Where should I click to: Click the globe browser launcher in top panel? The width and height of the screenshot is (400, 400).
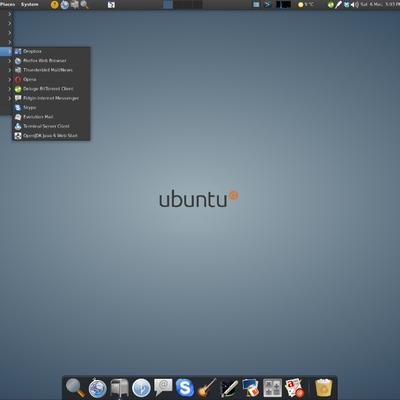pos(65,5)
